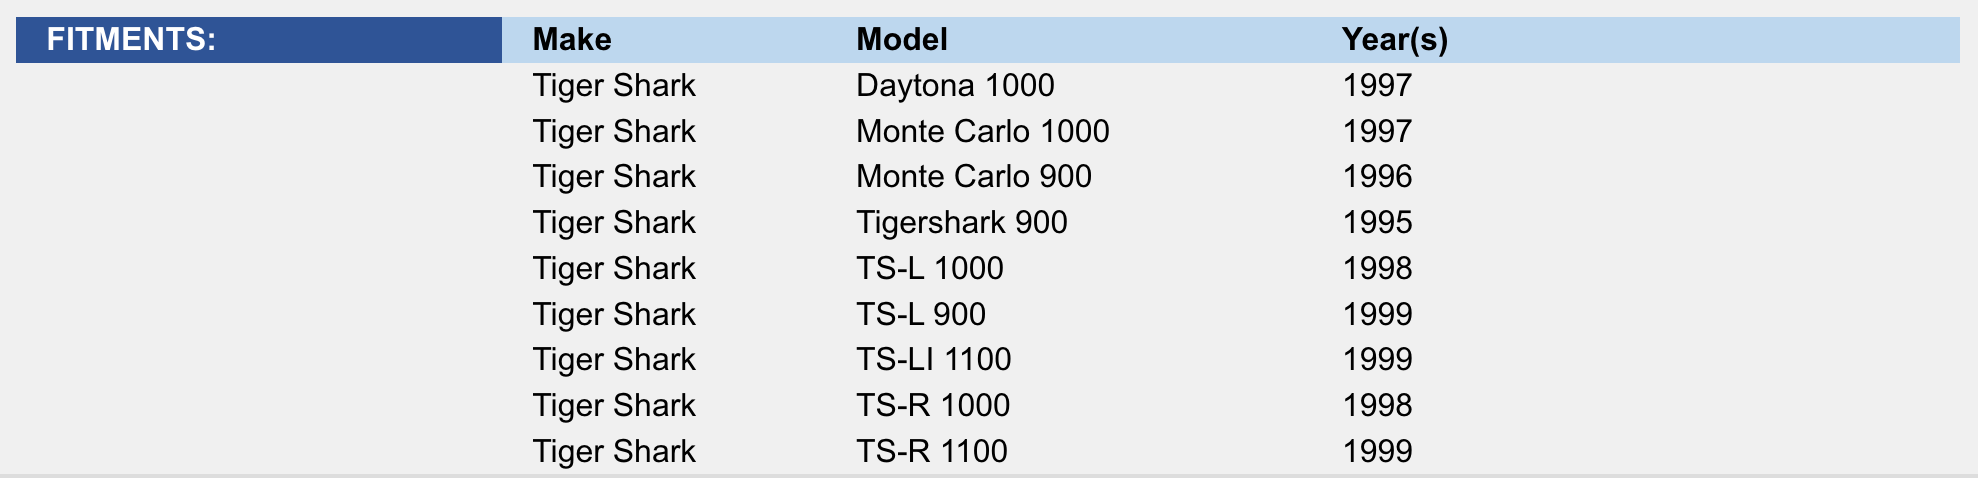1978x478 pixels.
Task: Select the TS-LI 1100 model cell
Action: coord(934,359)
